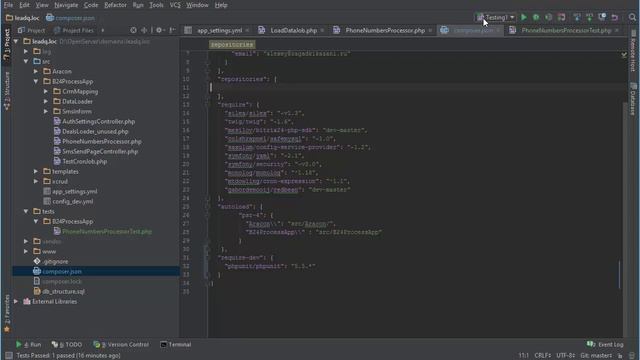Close the PhoneNumbersProcessorTest.php editor tab
Image resolution: width=640 pixels, height=360 pixels.
[x=617, y=31]
